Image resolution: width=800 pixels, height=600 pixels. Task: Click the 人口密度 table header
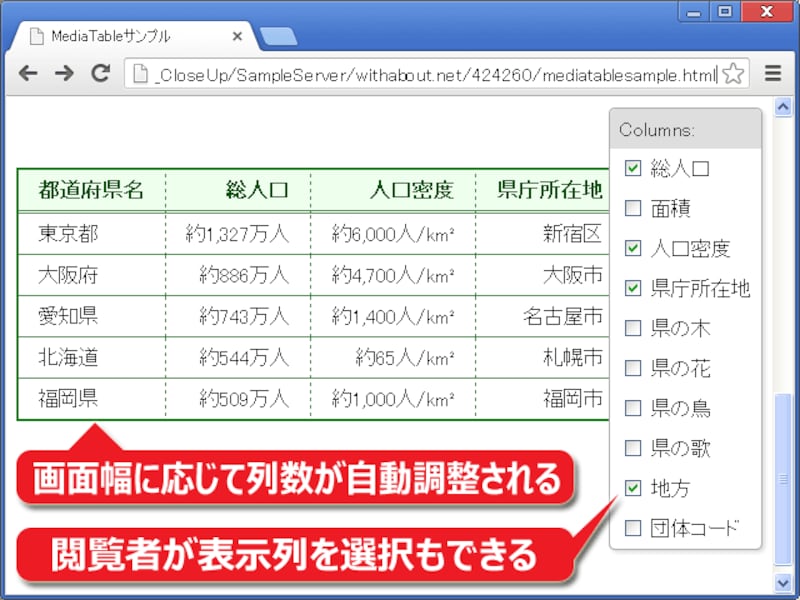pos(393,190)
